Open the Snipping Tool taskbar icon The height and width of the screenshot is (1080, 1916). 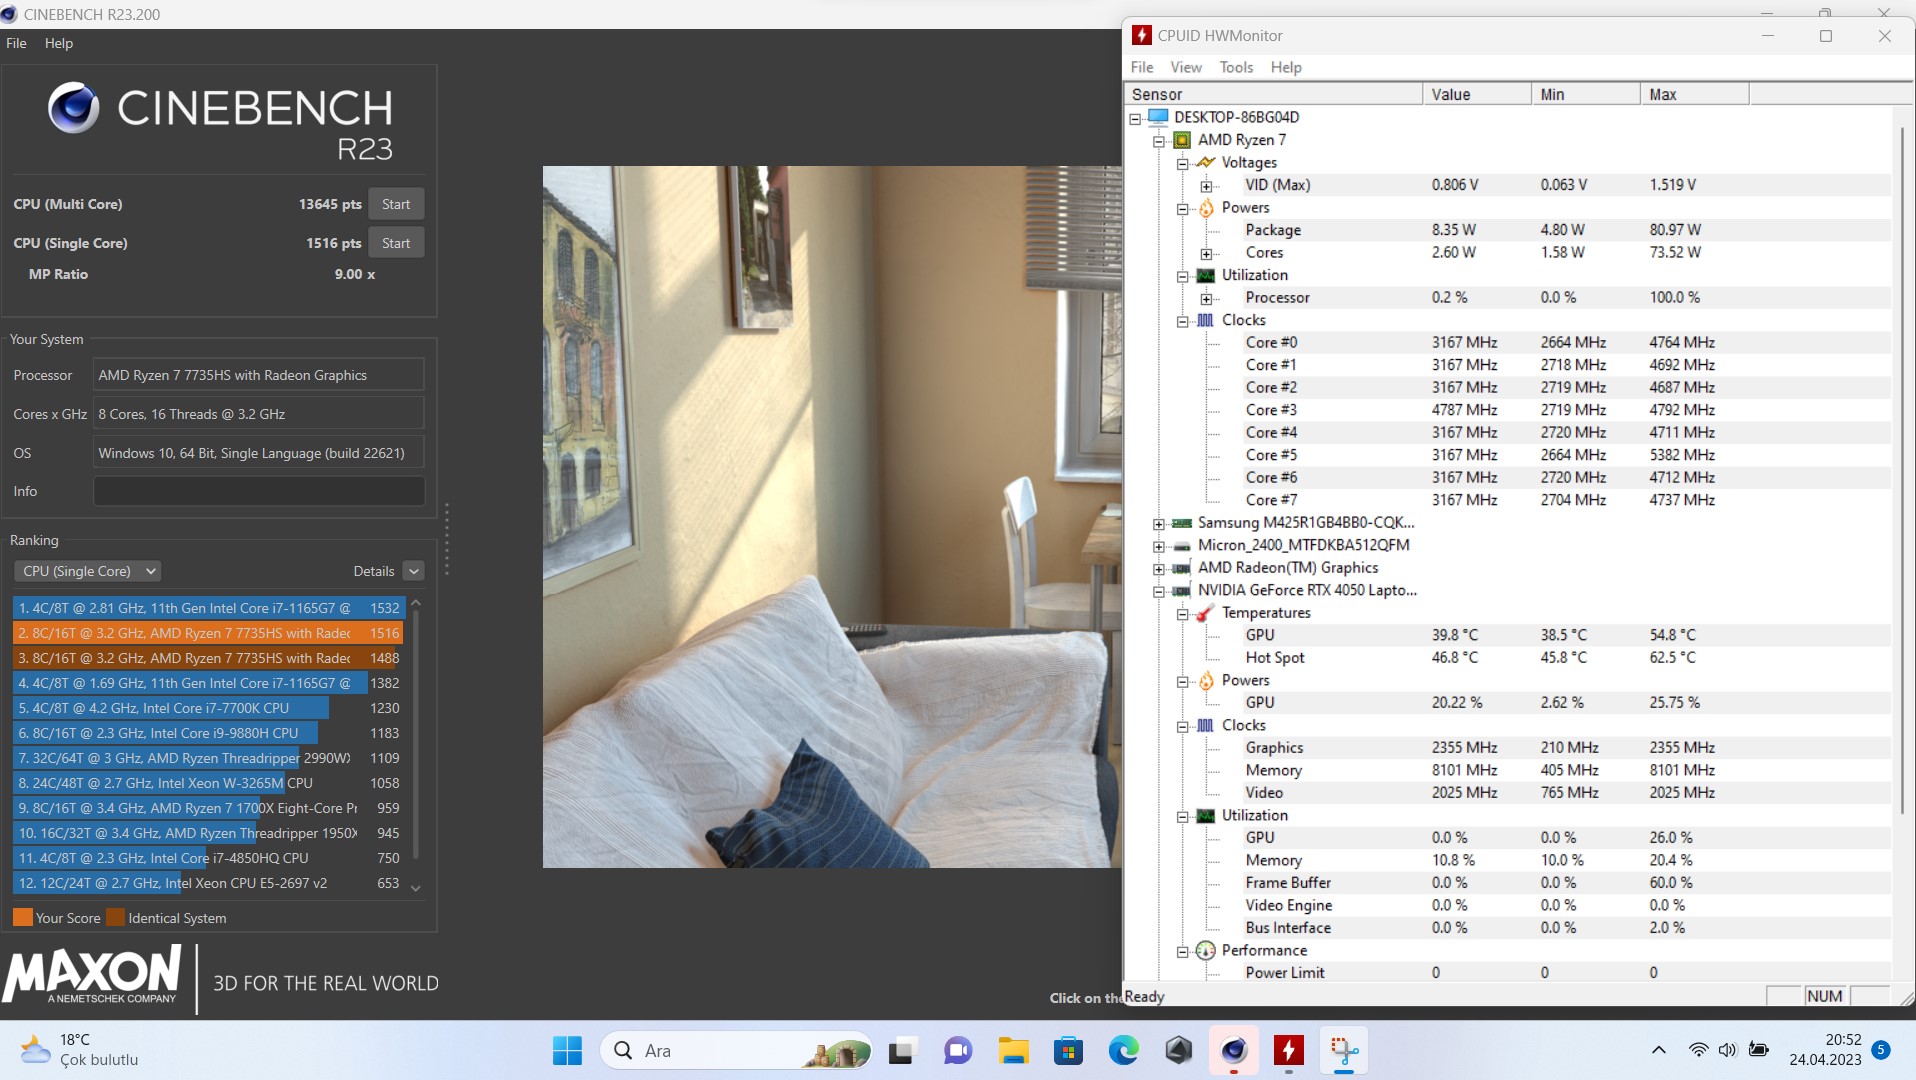point(1344,1051)
